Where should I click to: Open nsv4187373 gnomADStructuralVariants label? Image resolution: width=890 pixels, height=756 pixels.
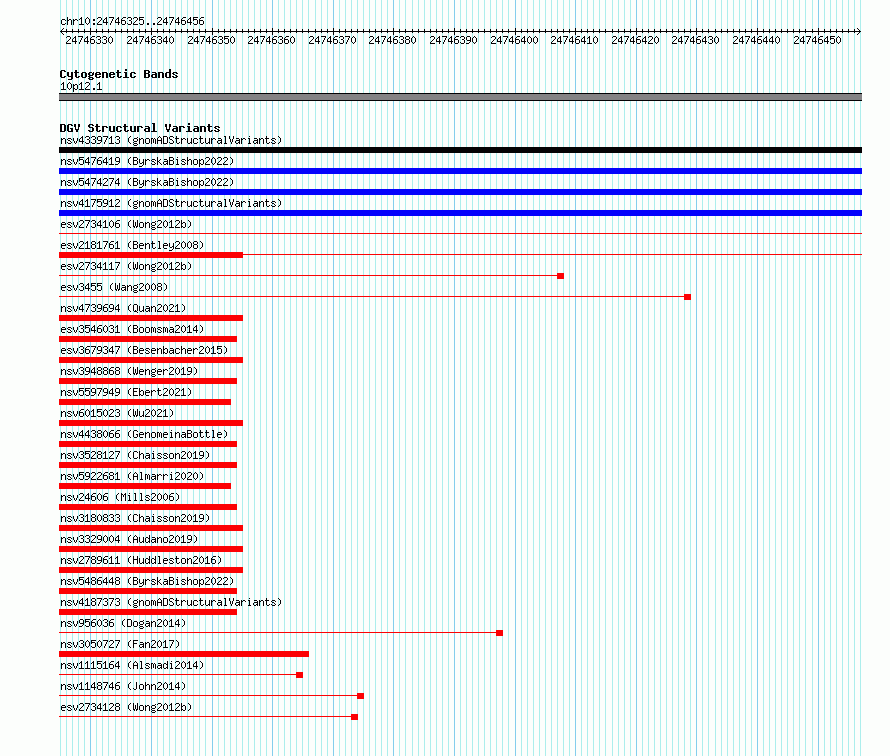click(171, 602)
